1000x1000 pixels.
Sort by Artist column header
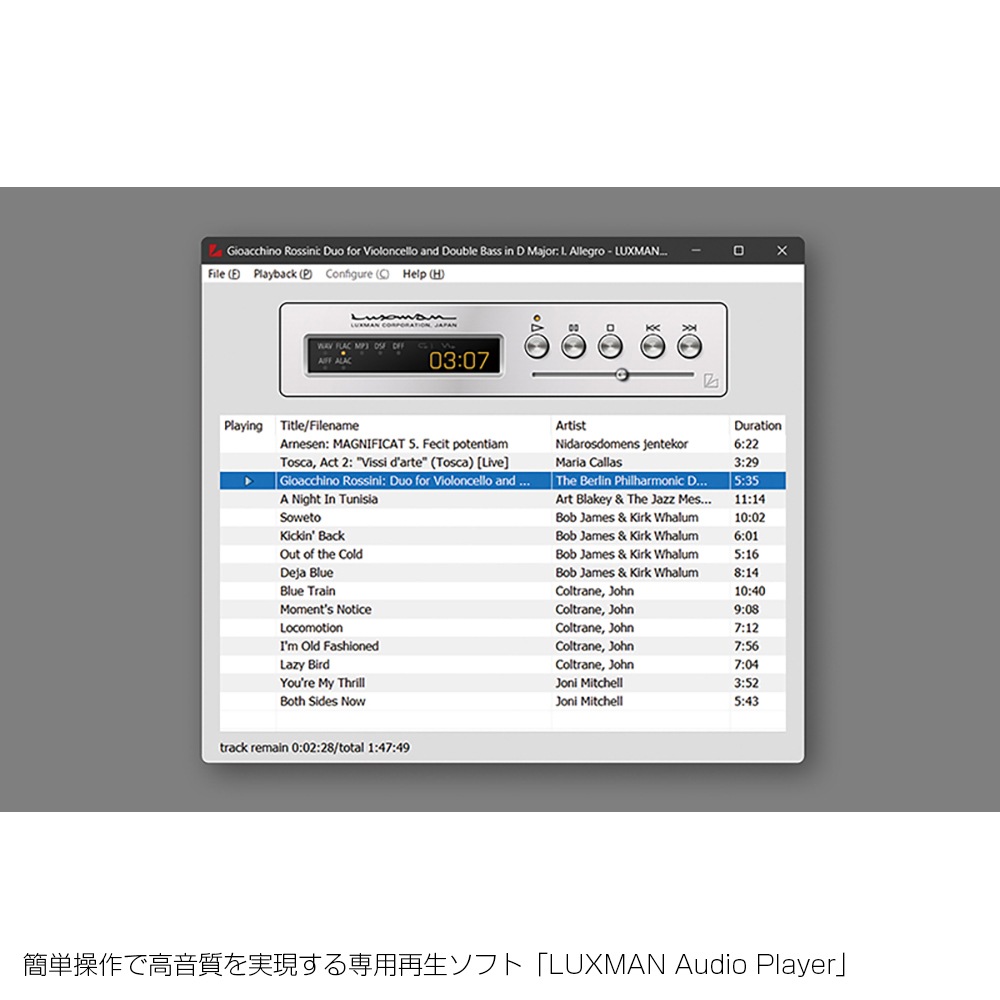(640, 425)
